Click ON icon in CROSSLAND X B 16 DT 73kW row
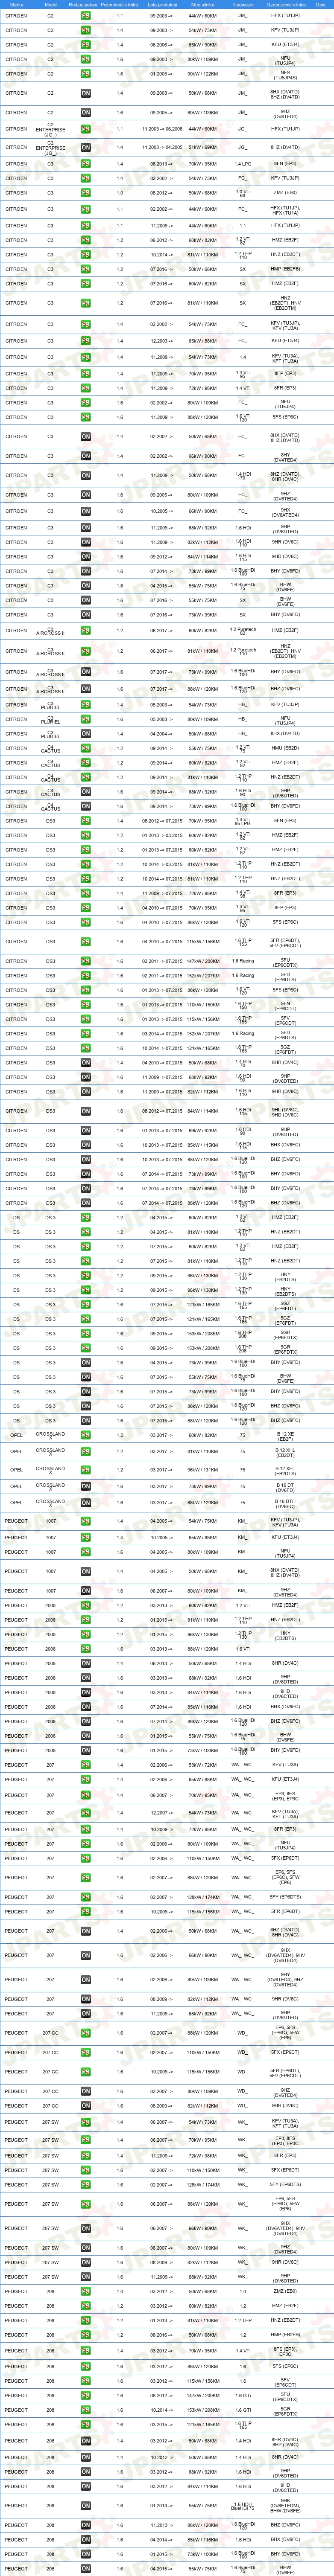 [x=86, y=1486]
